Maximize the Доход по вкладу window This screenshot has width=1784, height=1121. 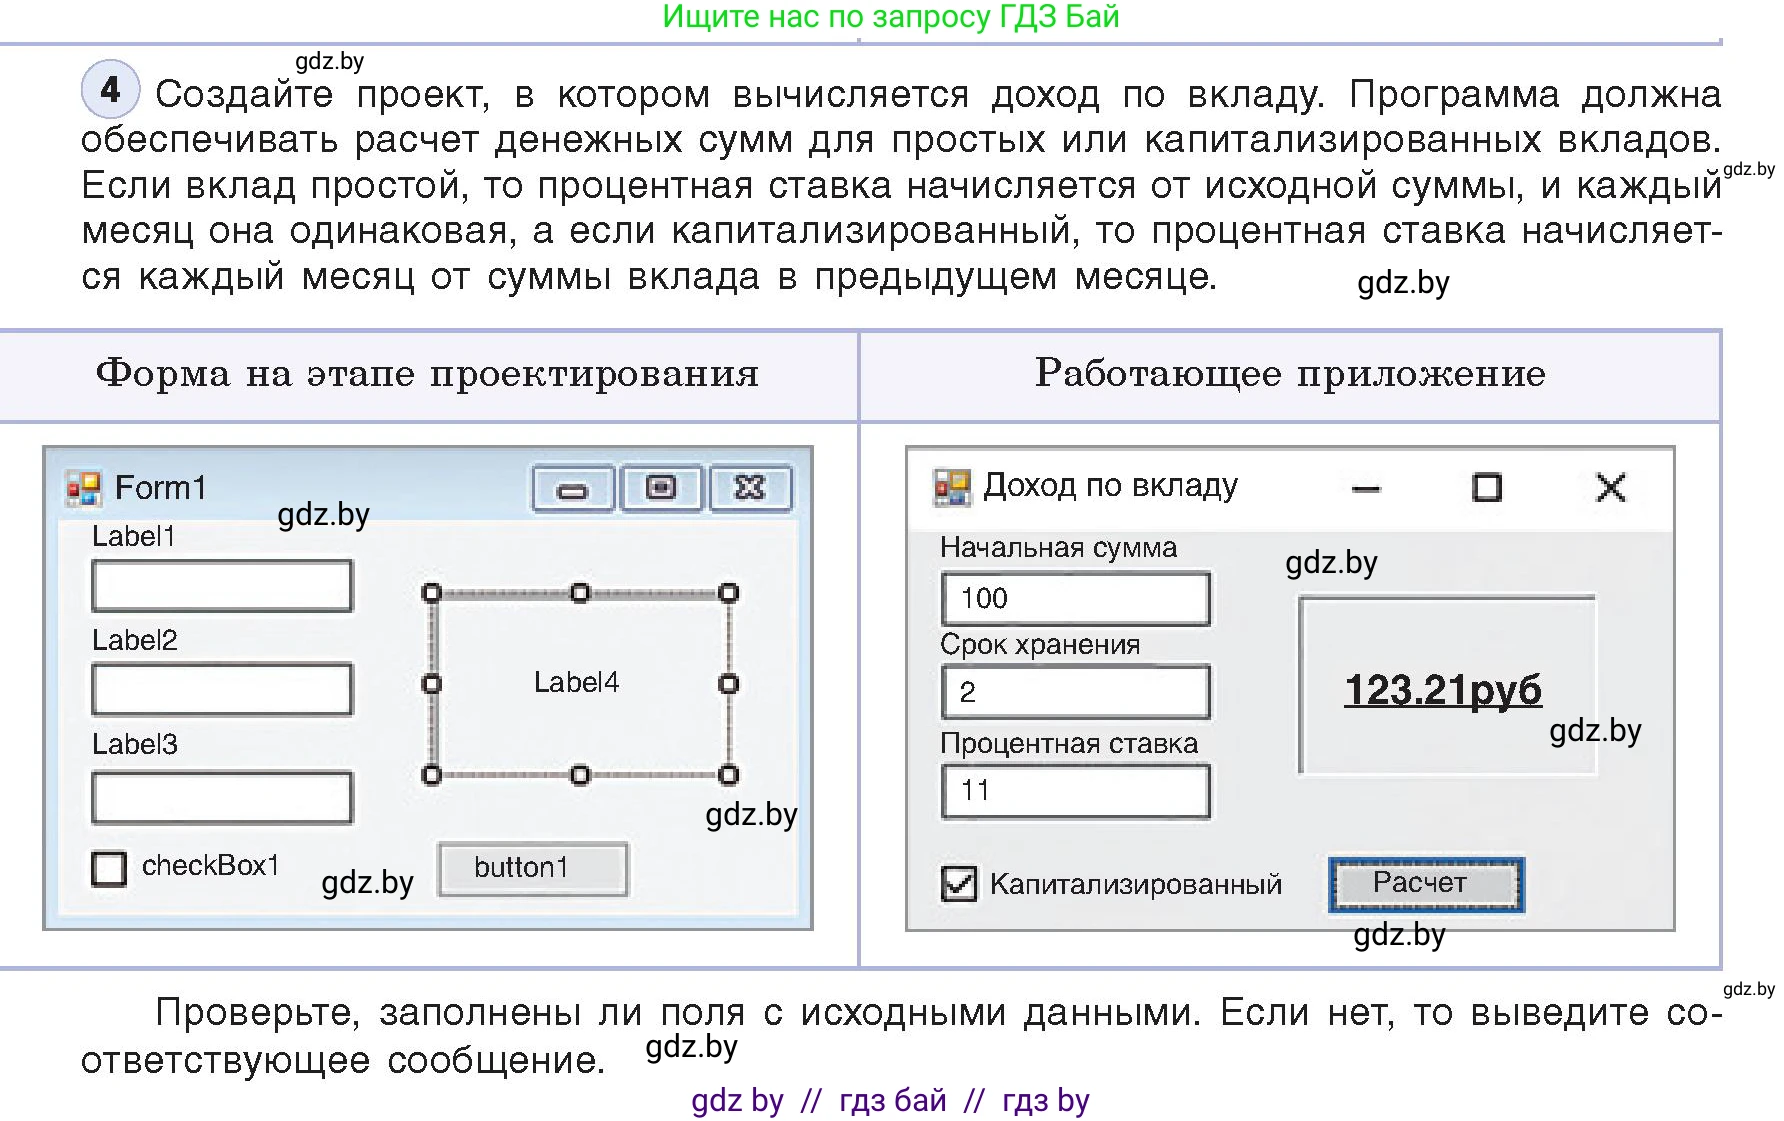click(1487, 488)
